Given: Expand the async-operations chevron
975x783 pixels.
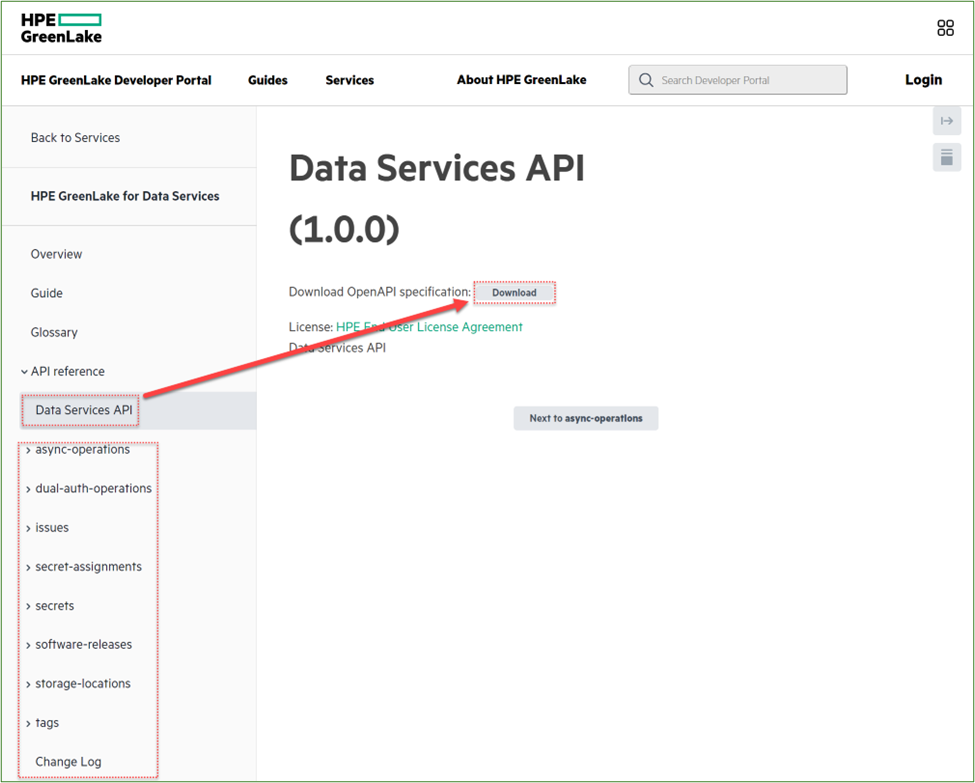Looking at the screenshot, I should 28,450.
